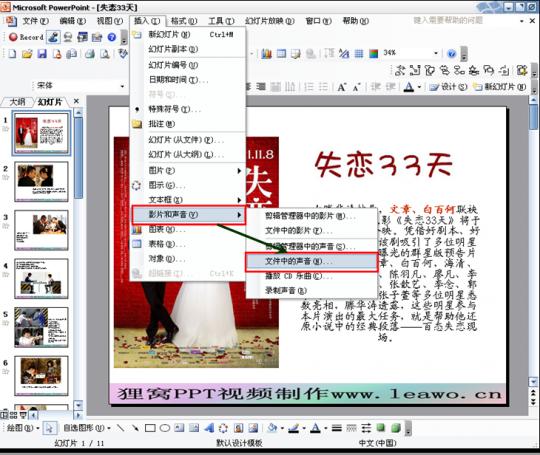Select 表格 in Insert menu
540x455 pixels.
(188, 244)
